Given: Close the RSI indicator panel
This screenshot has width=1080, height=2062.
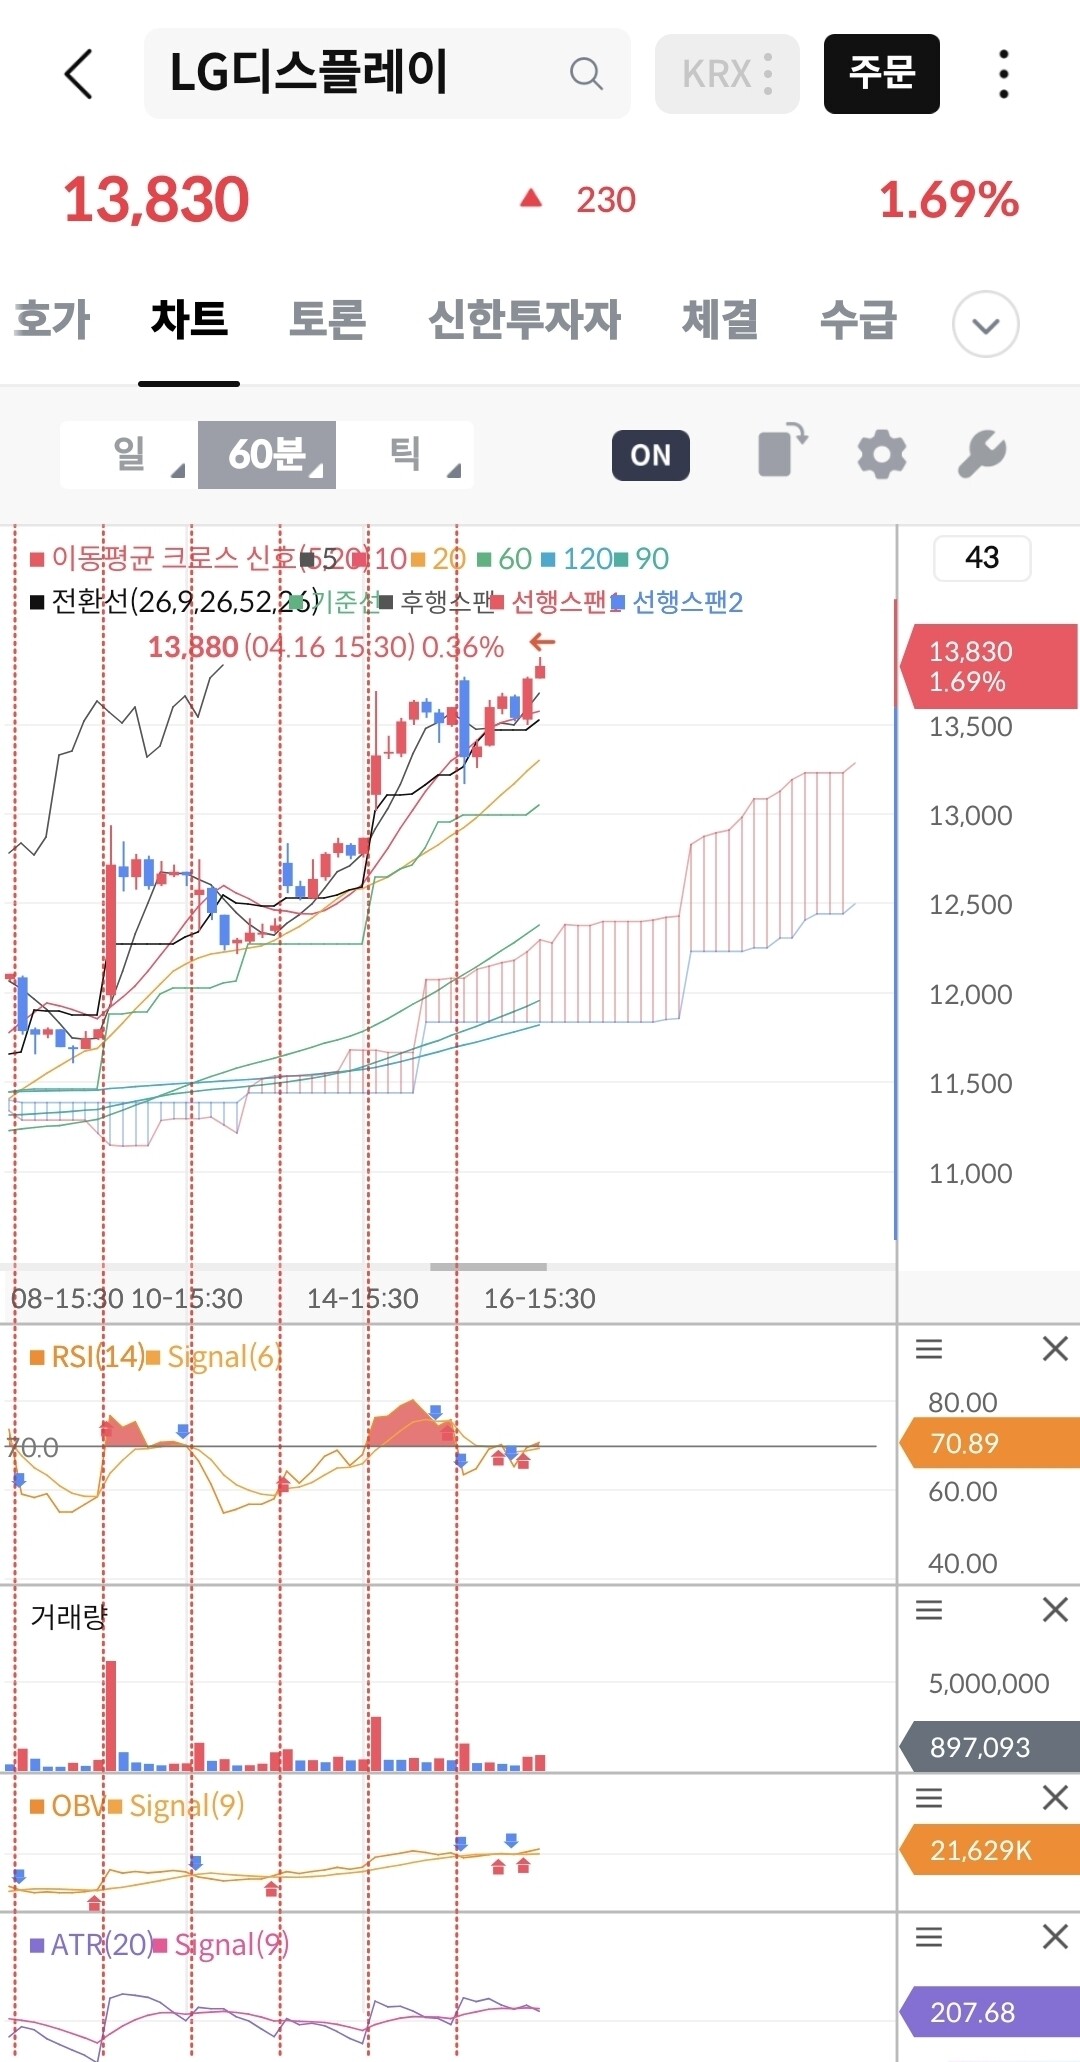Looking at the screenshot, I should tap(1055, 1349).
